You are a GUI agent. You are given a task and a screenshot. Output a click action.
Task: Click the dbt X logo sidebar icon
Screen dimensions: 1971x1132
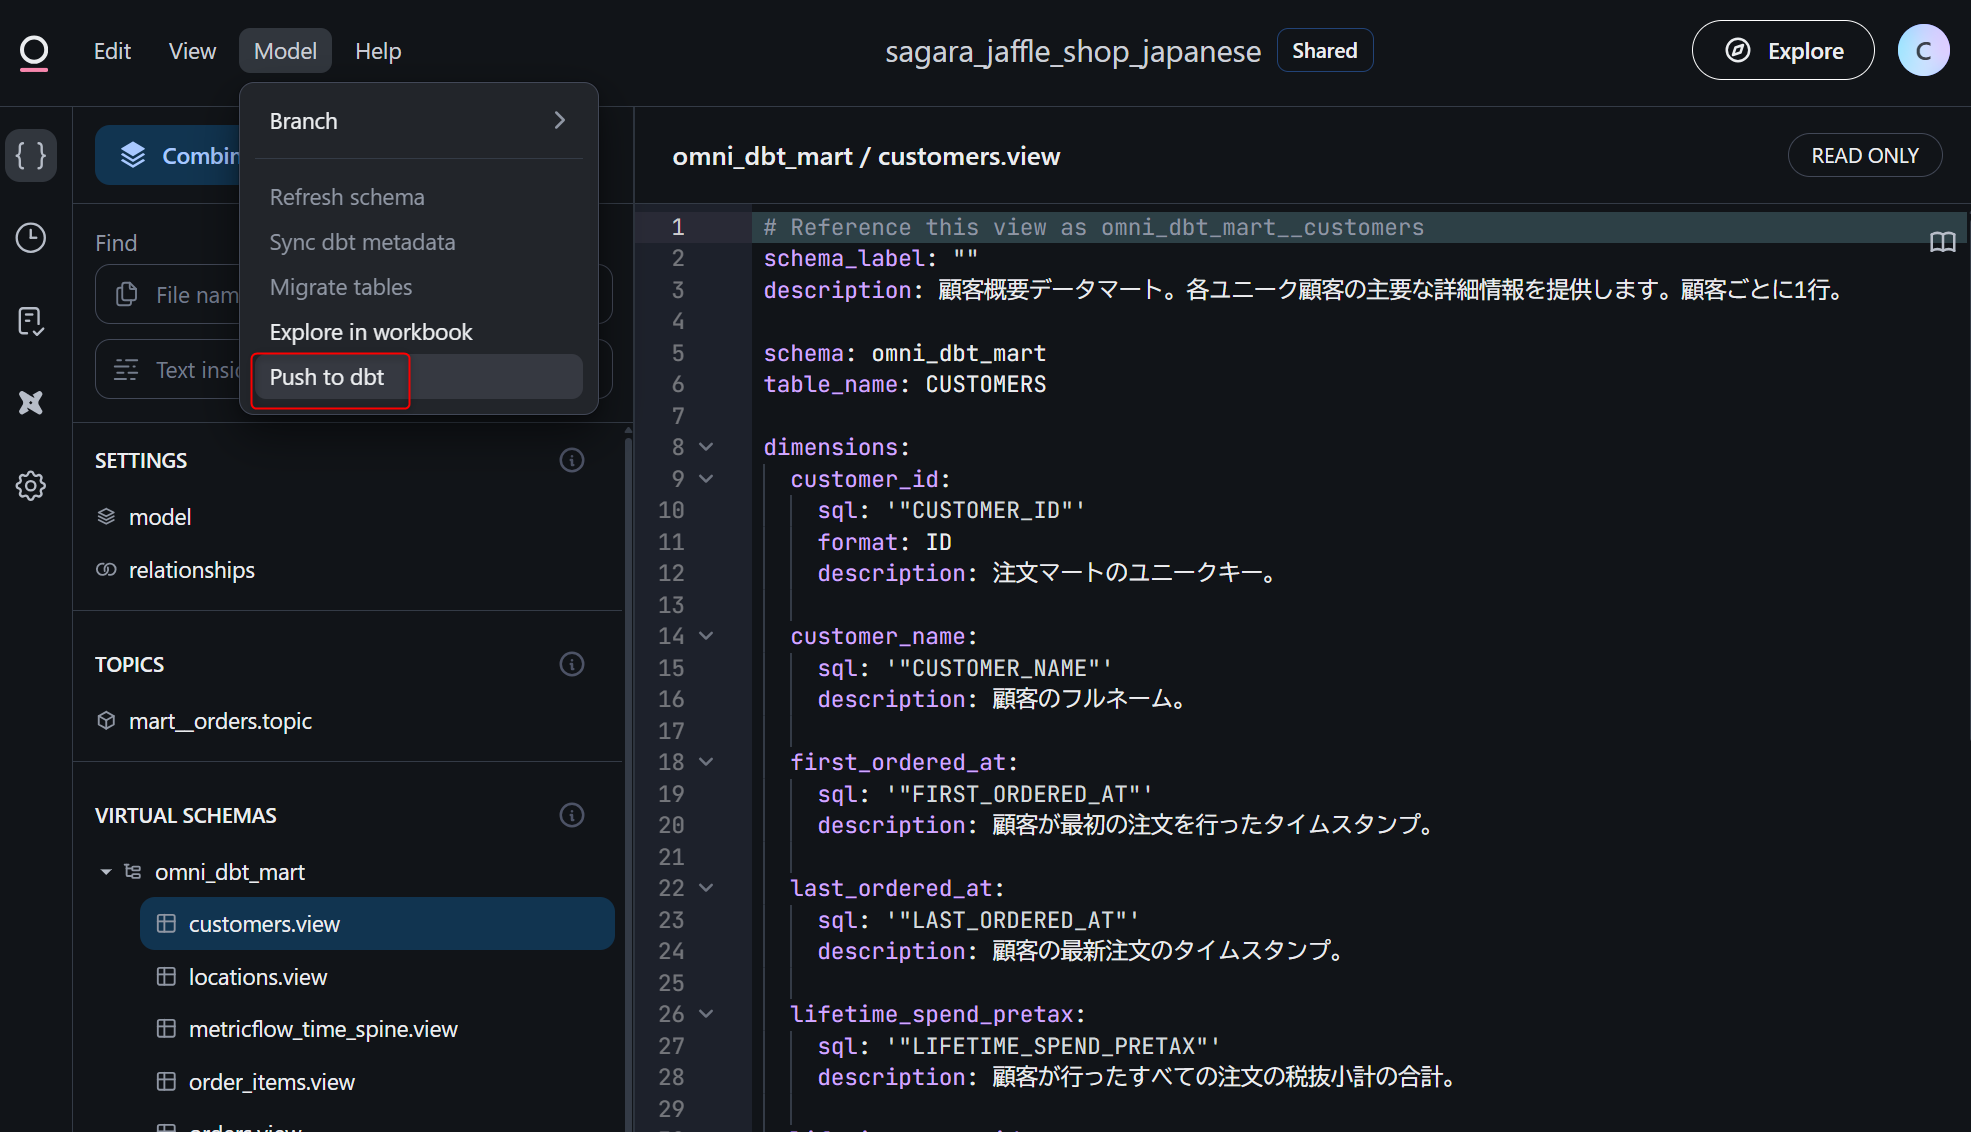[31, 403]
